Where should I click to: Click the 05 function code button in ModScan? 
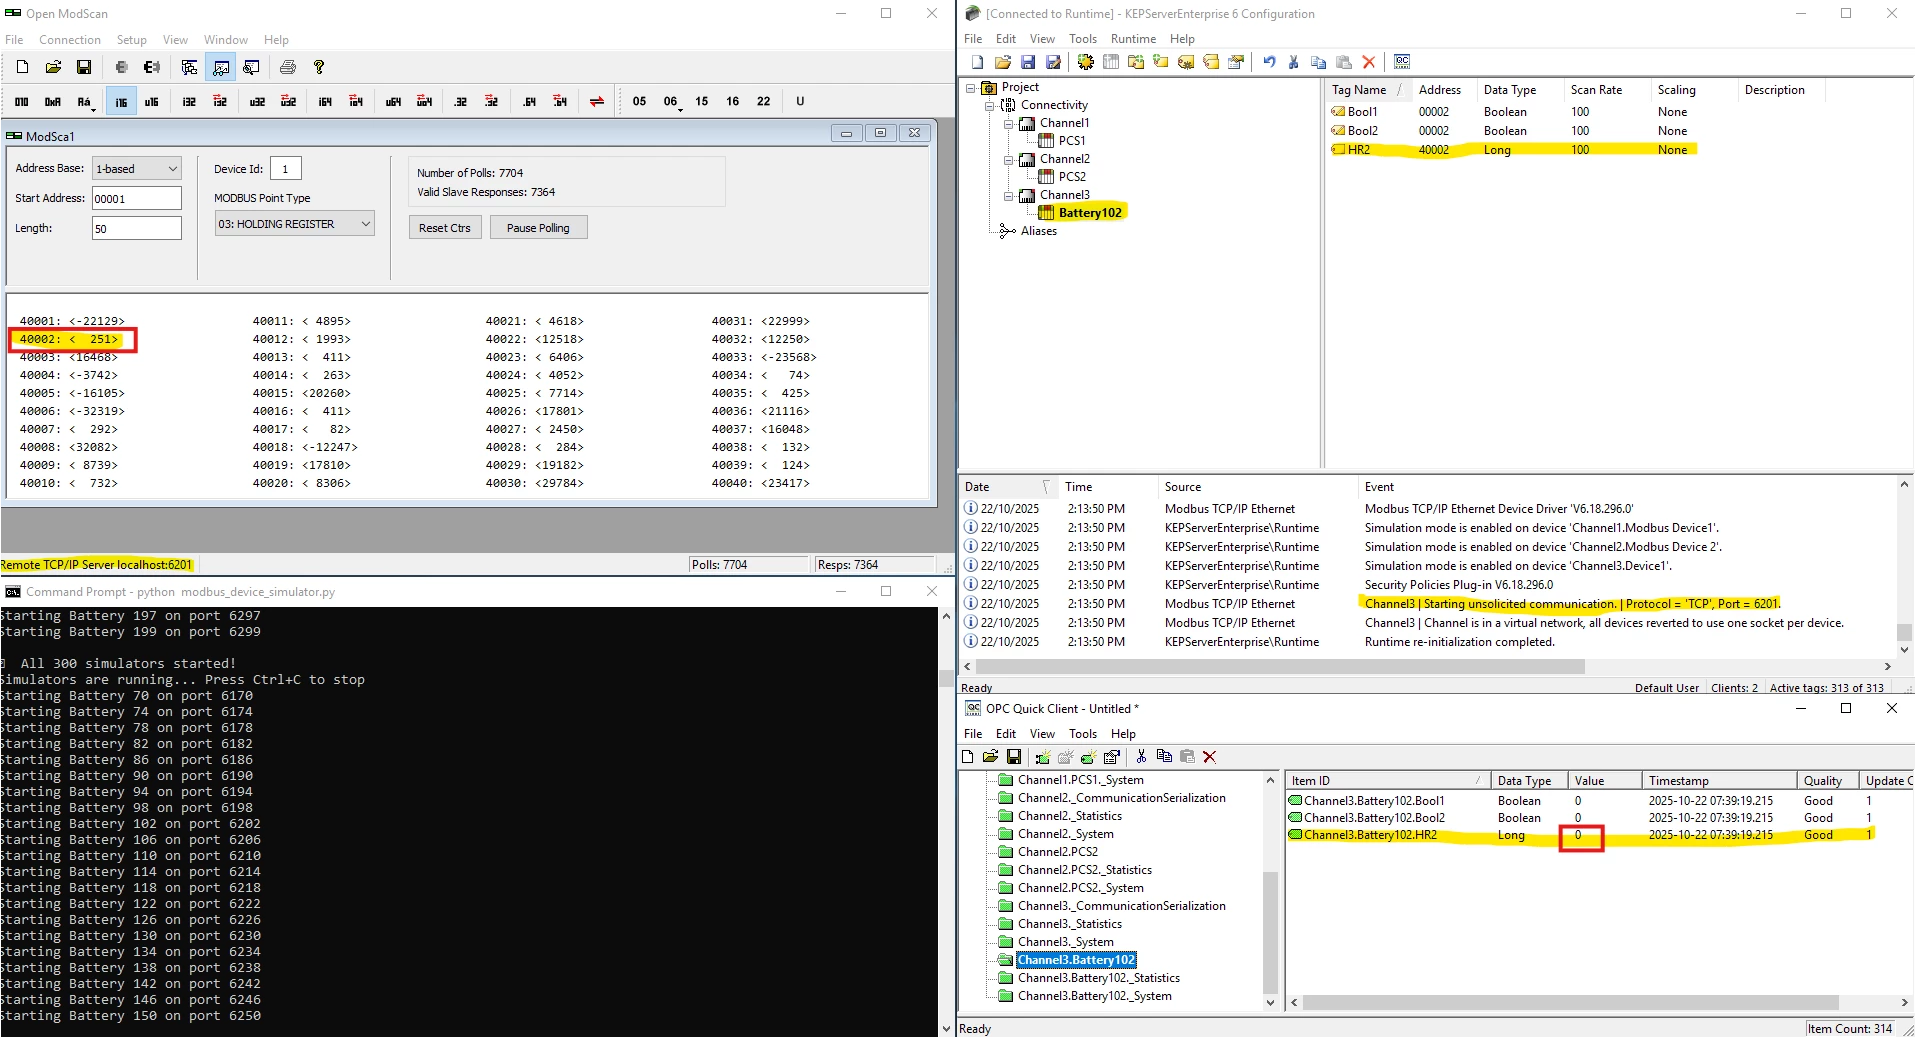[x=640, y=101]
